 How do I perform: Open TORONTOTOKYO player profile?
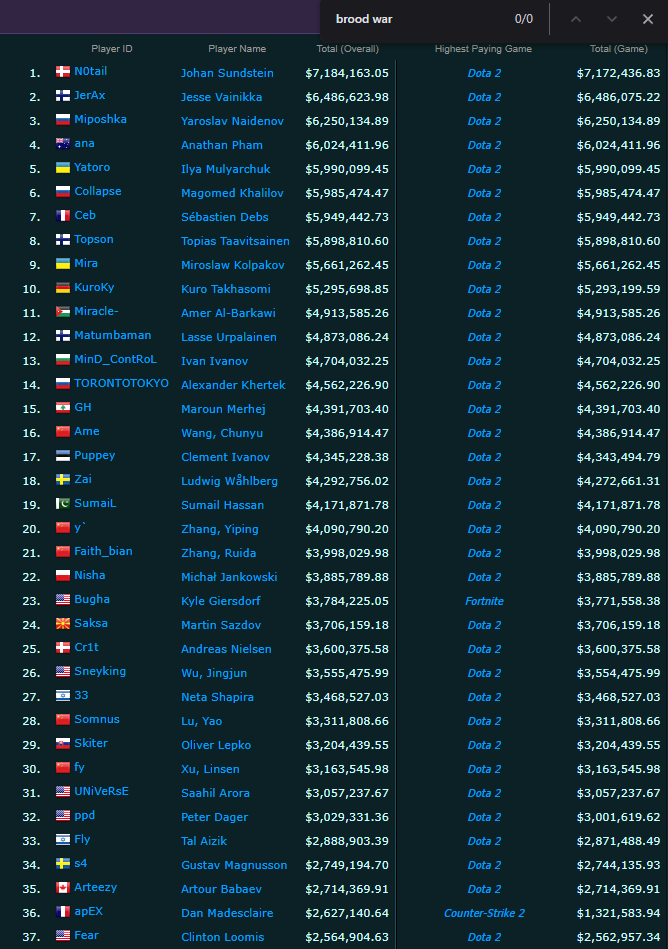(121, 383)
